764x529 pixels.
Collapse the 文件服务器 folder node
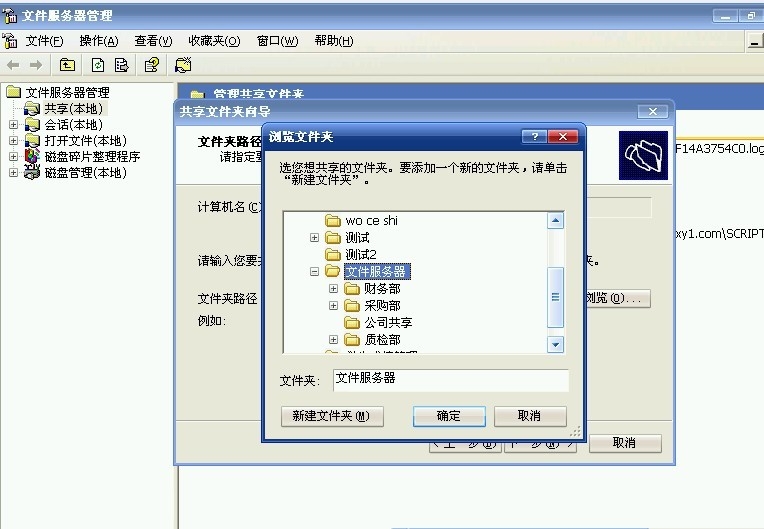click(315, 272)
